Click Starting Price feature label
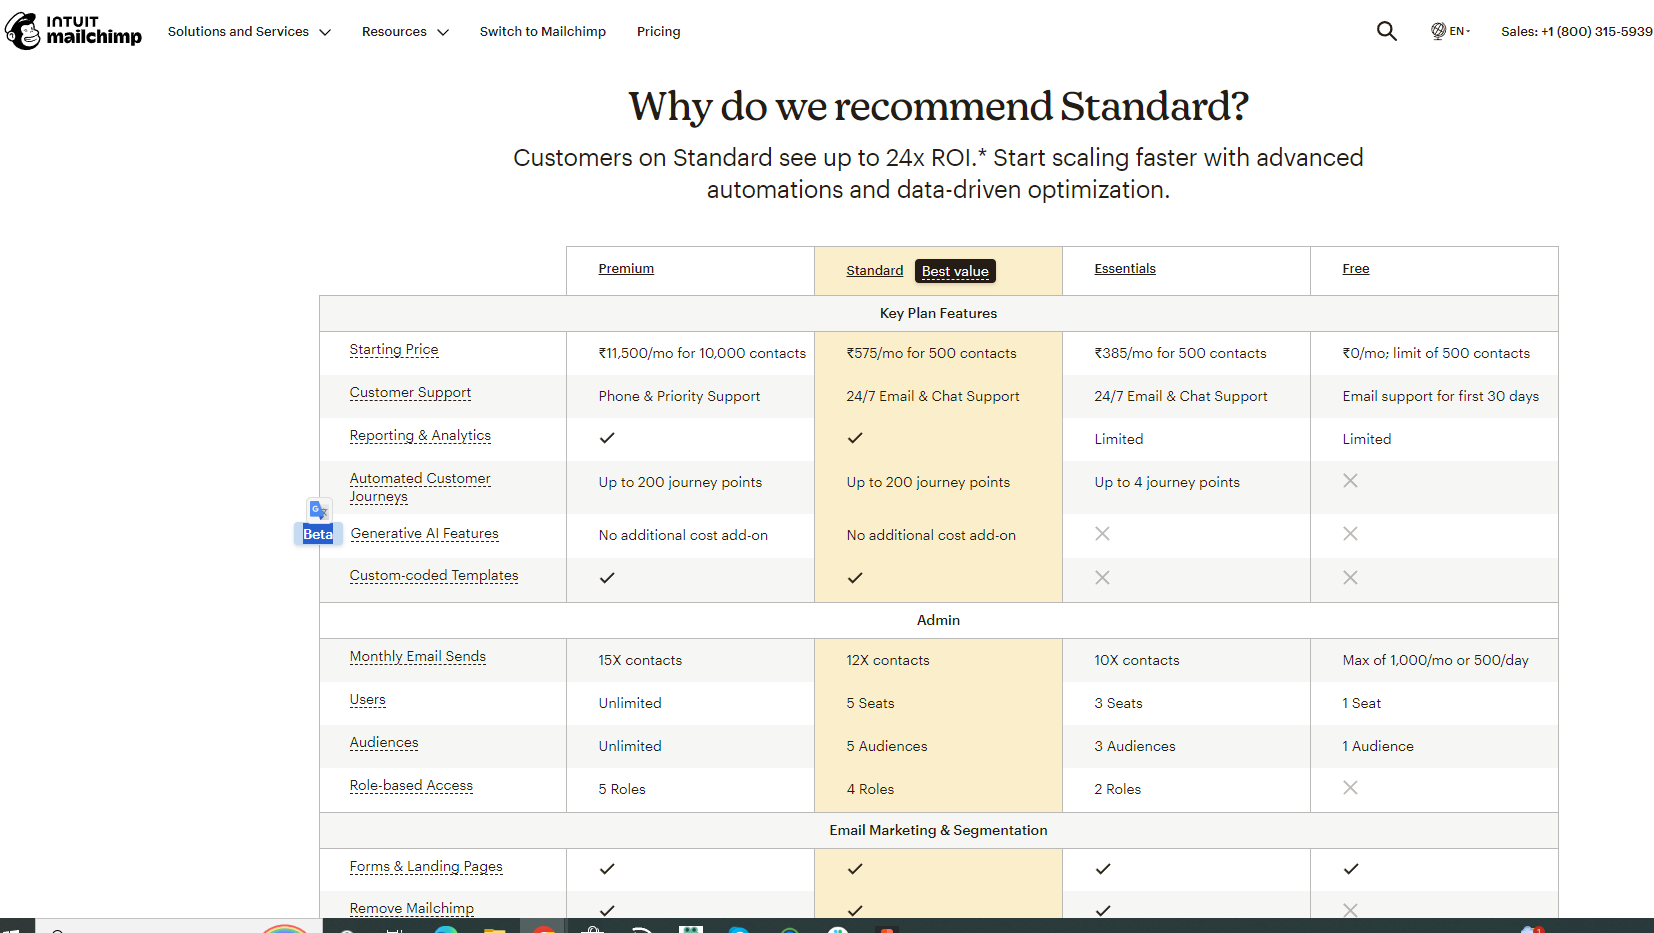This screenshot has height=933, width=1654. (x=394, y=350)
